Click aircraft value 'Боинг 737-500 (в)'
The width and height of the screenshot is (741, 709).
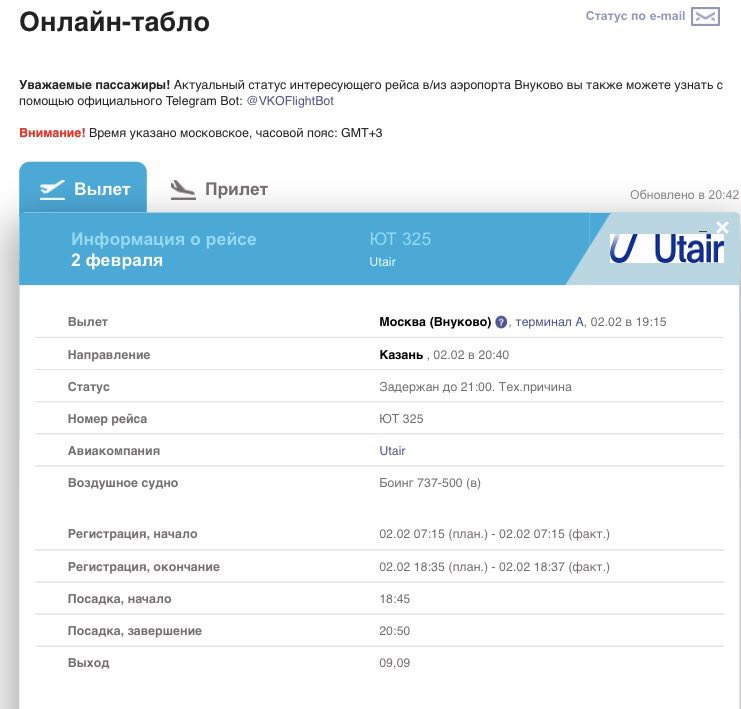430,483
